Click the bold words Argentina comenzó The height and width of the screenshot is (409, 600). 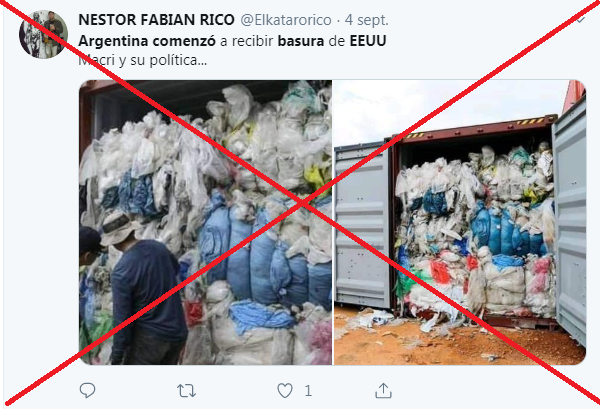pyautogui.click(x=147, y=41)
